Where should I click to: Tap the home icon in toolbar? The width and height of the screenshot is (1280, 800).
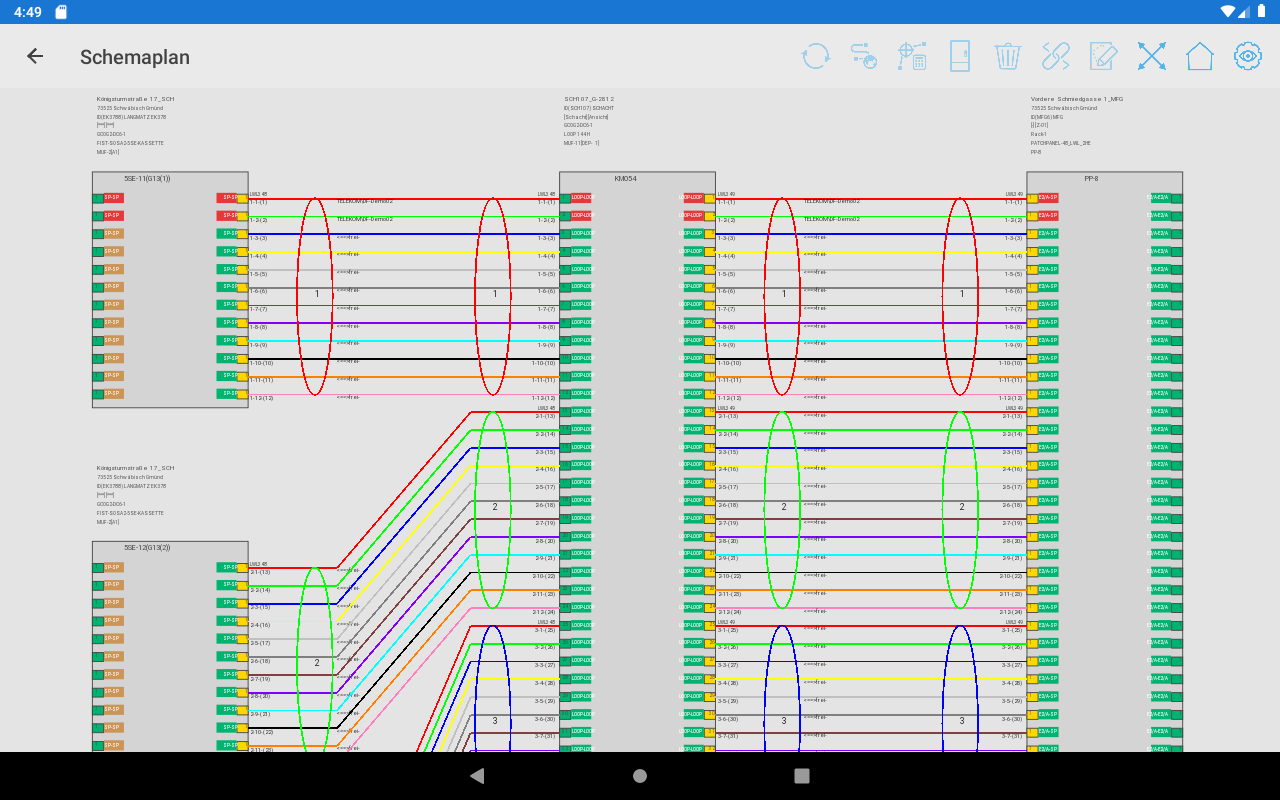(1199, 56)
